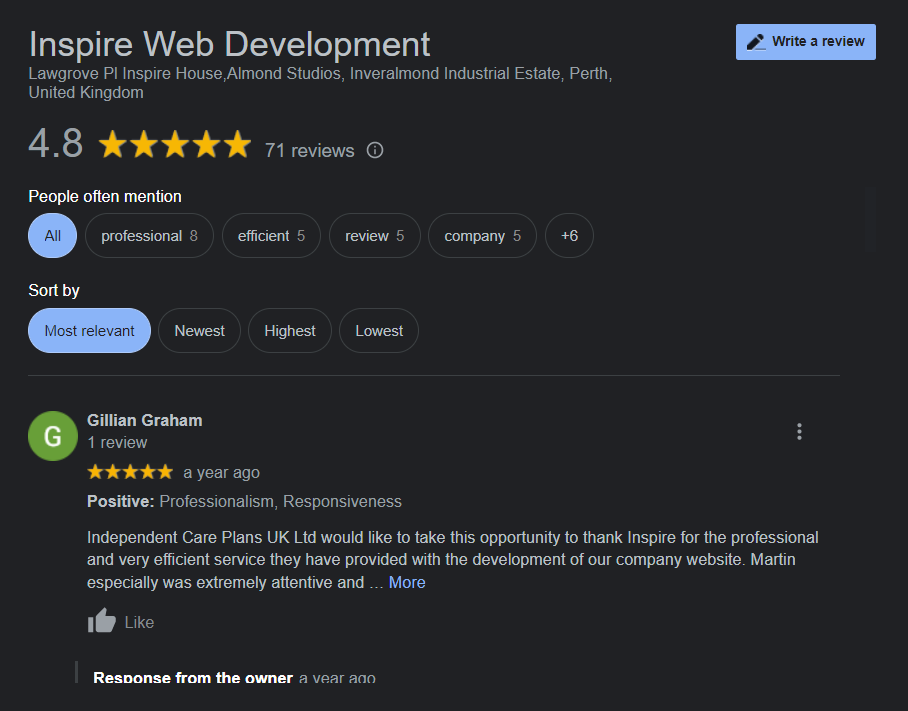Filter reviews by 'company' mention
Screen dimensions: 908x711
tap(482, 236)
